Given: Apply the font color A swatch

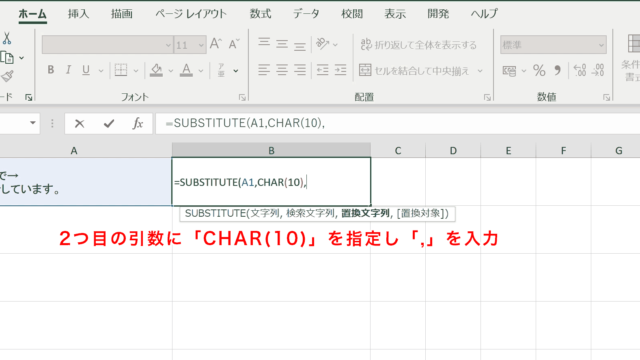Looking at the screenshot, I should click(187, 70).
